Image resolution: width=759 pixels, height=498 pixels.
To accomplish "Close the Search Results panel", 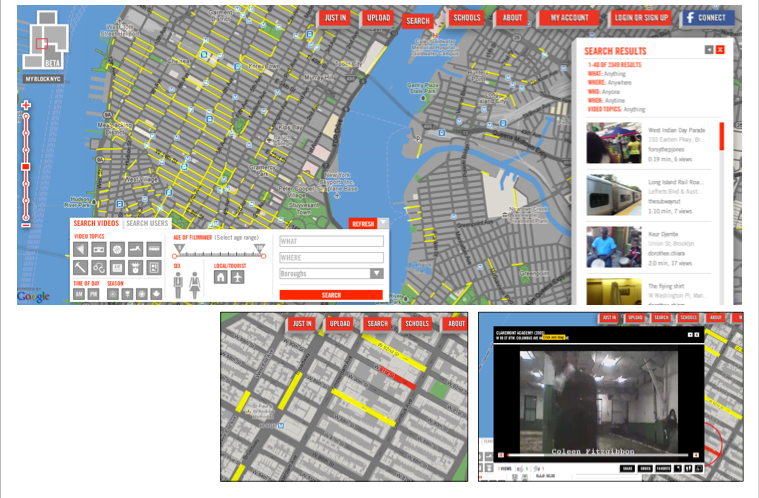I will [x=720, y=49].
